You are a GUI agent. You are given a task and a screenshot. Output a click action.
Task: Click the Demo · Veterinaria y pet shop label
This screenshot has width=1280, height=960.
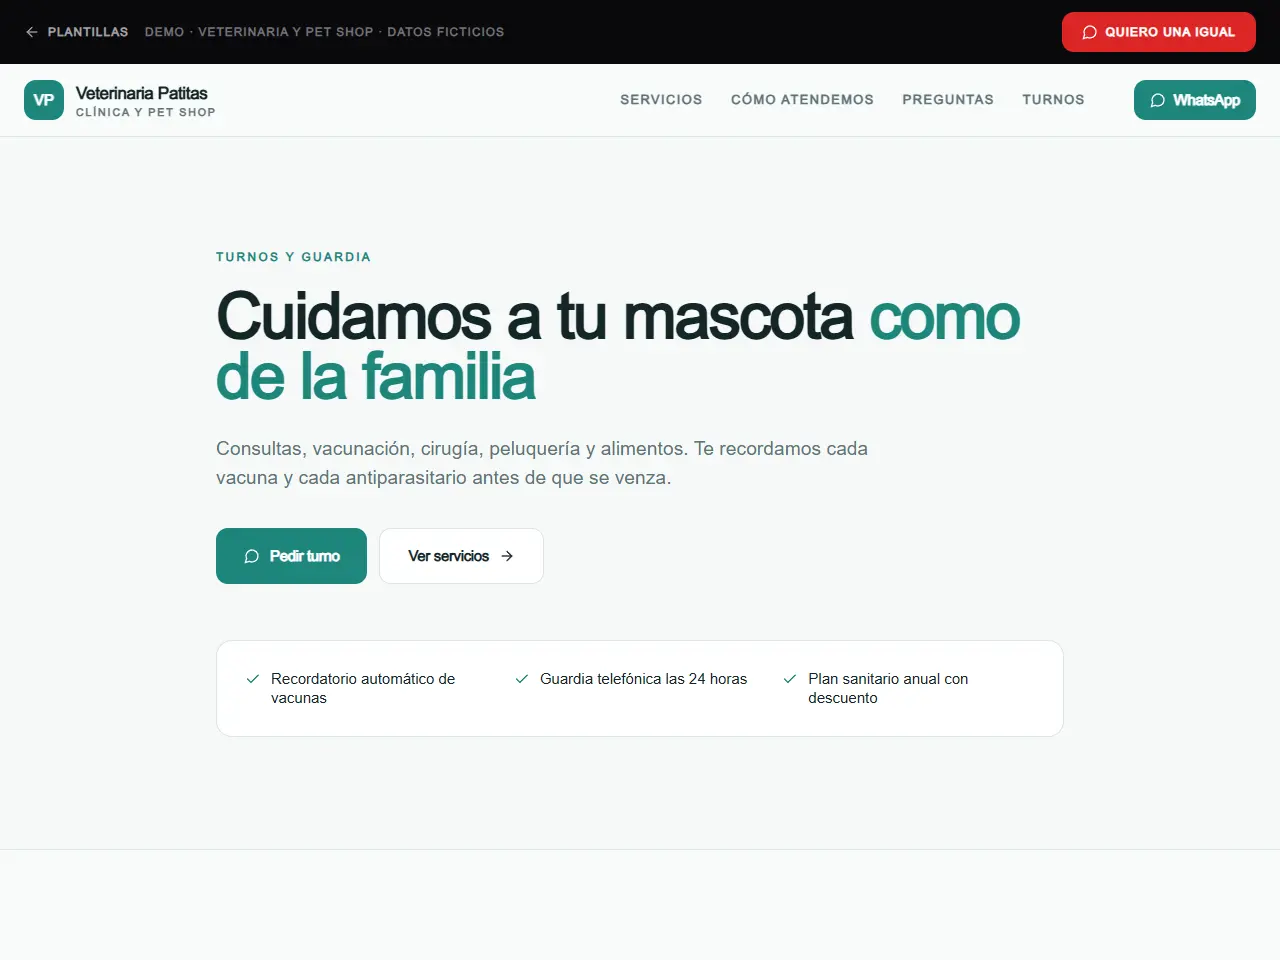(x=324, y=32)
